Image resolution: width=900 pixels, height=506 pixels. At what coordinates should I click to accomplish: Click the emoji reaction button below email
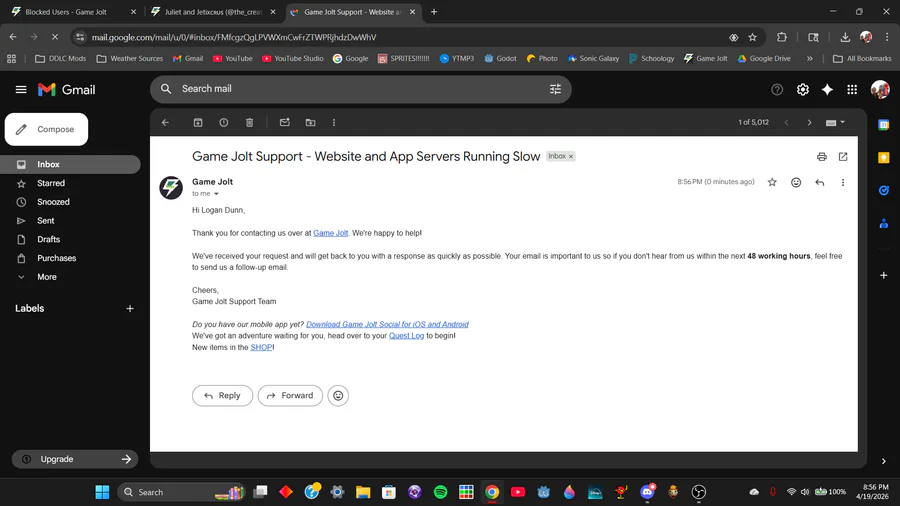click(338, 396)
